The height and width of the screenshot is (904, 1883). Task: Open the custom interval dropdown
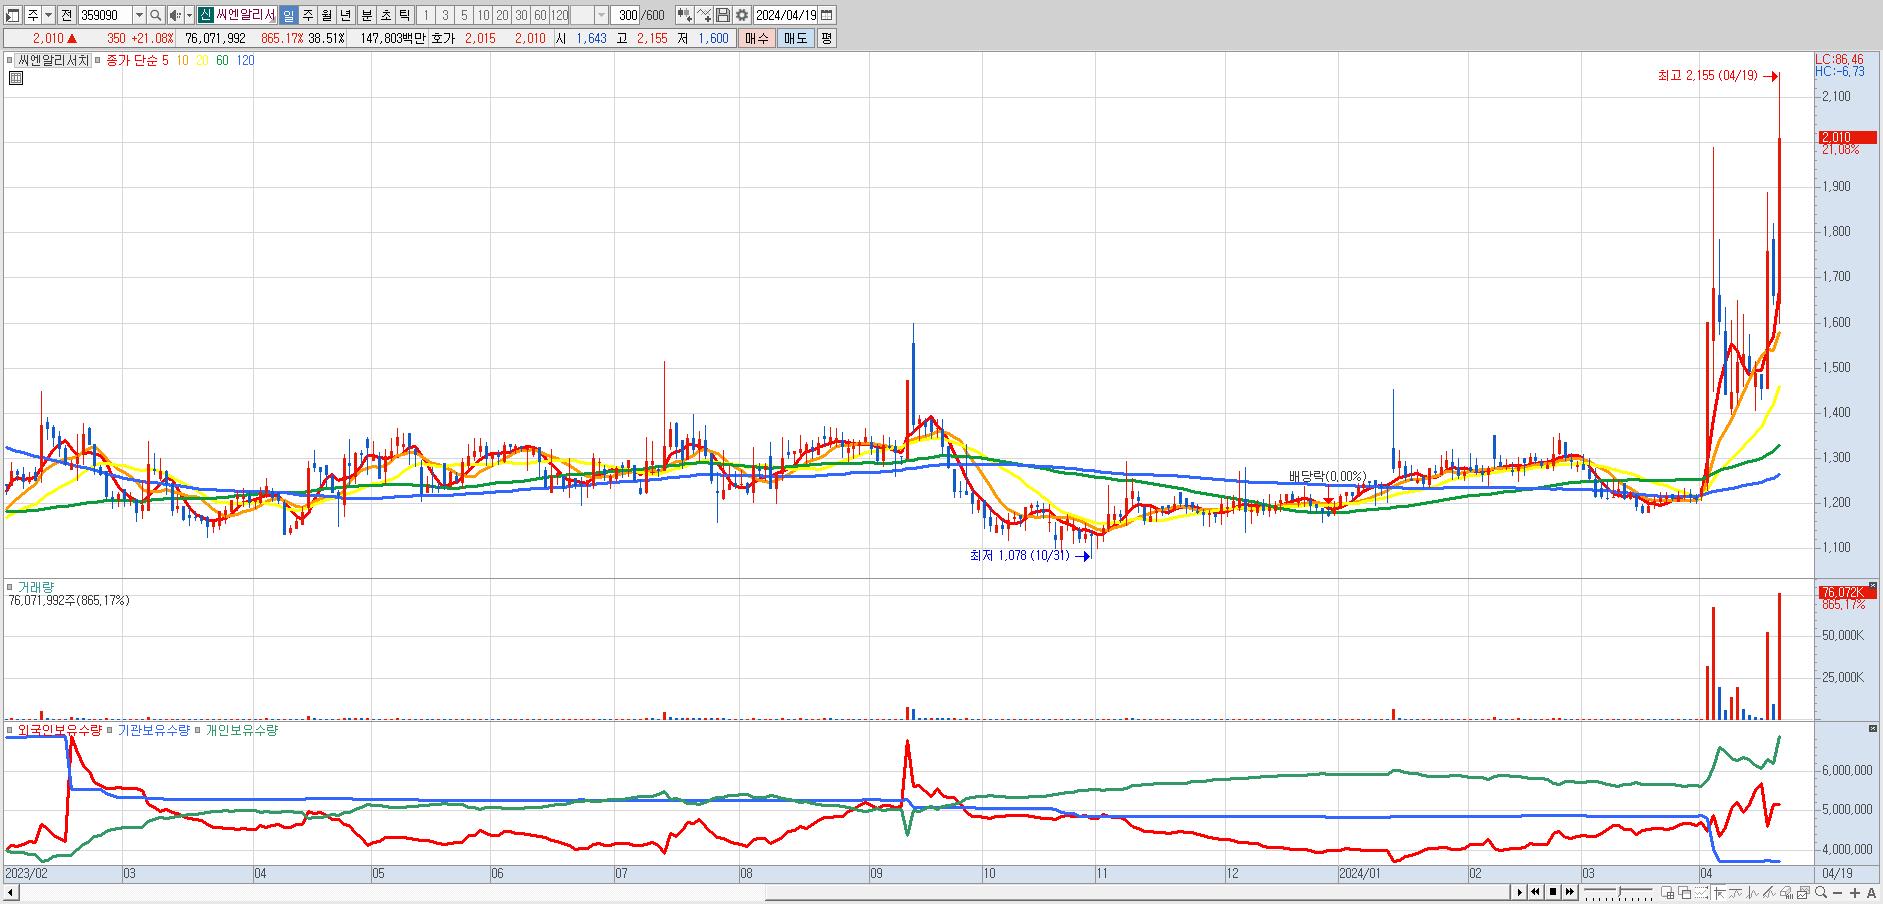(x=601, y=15)
